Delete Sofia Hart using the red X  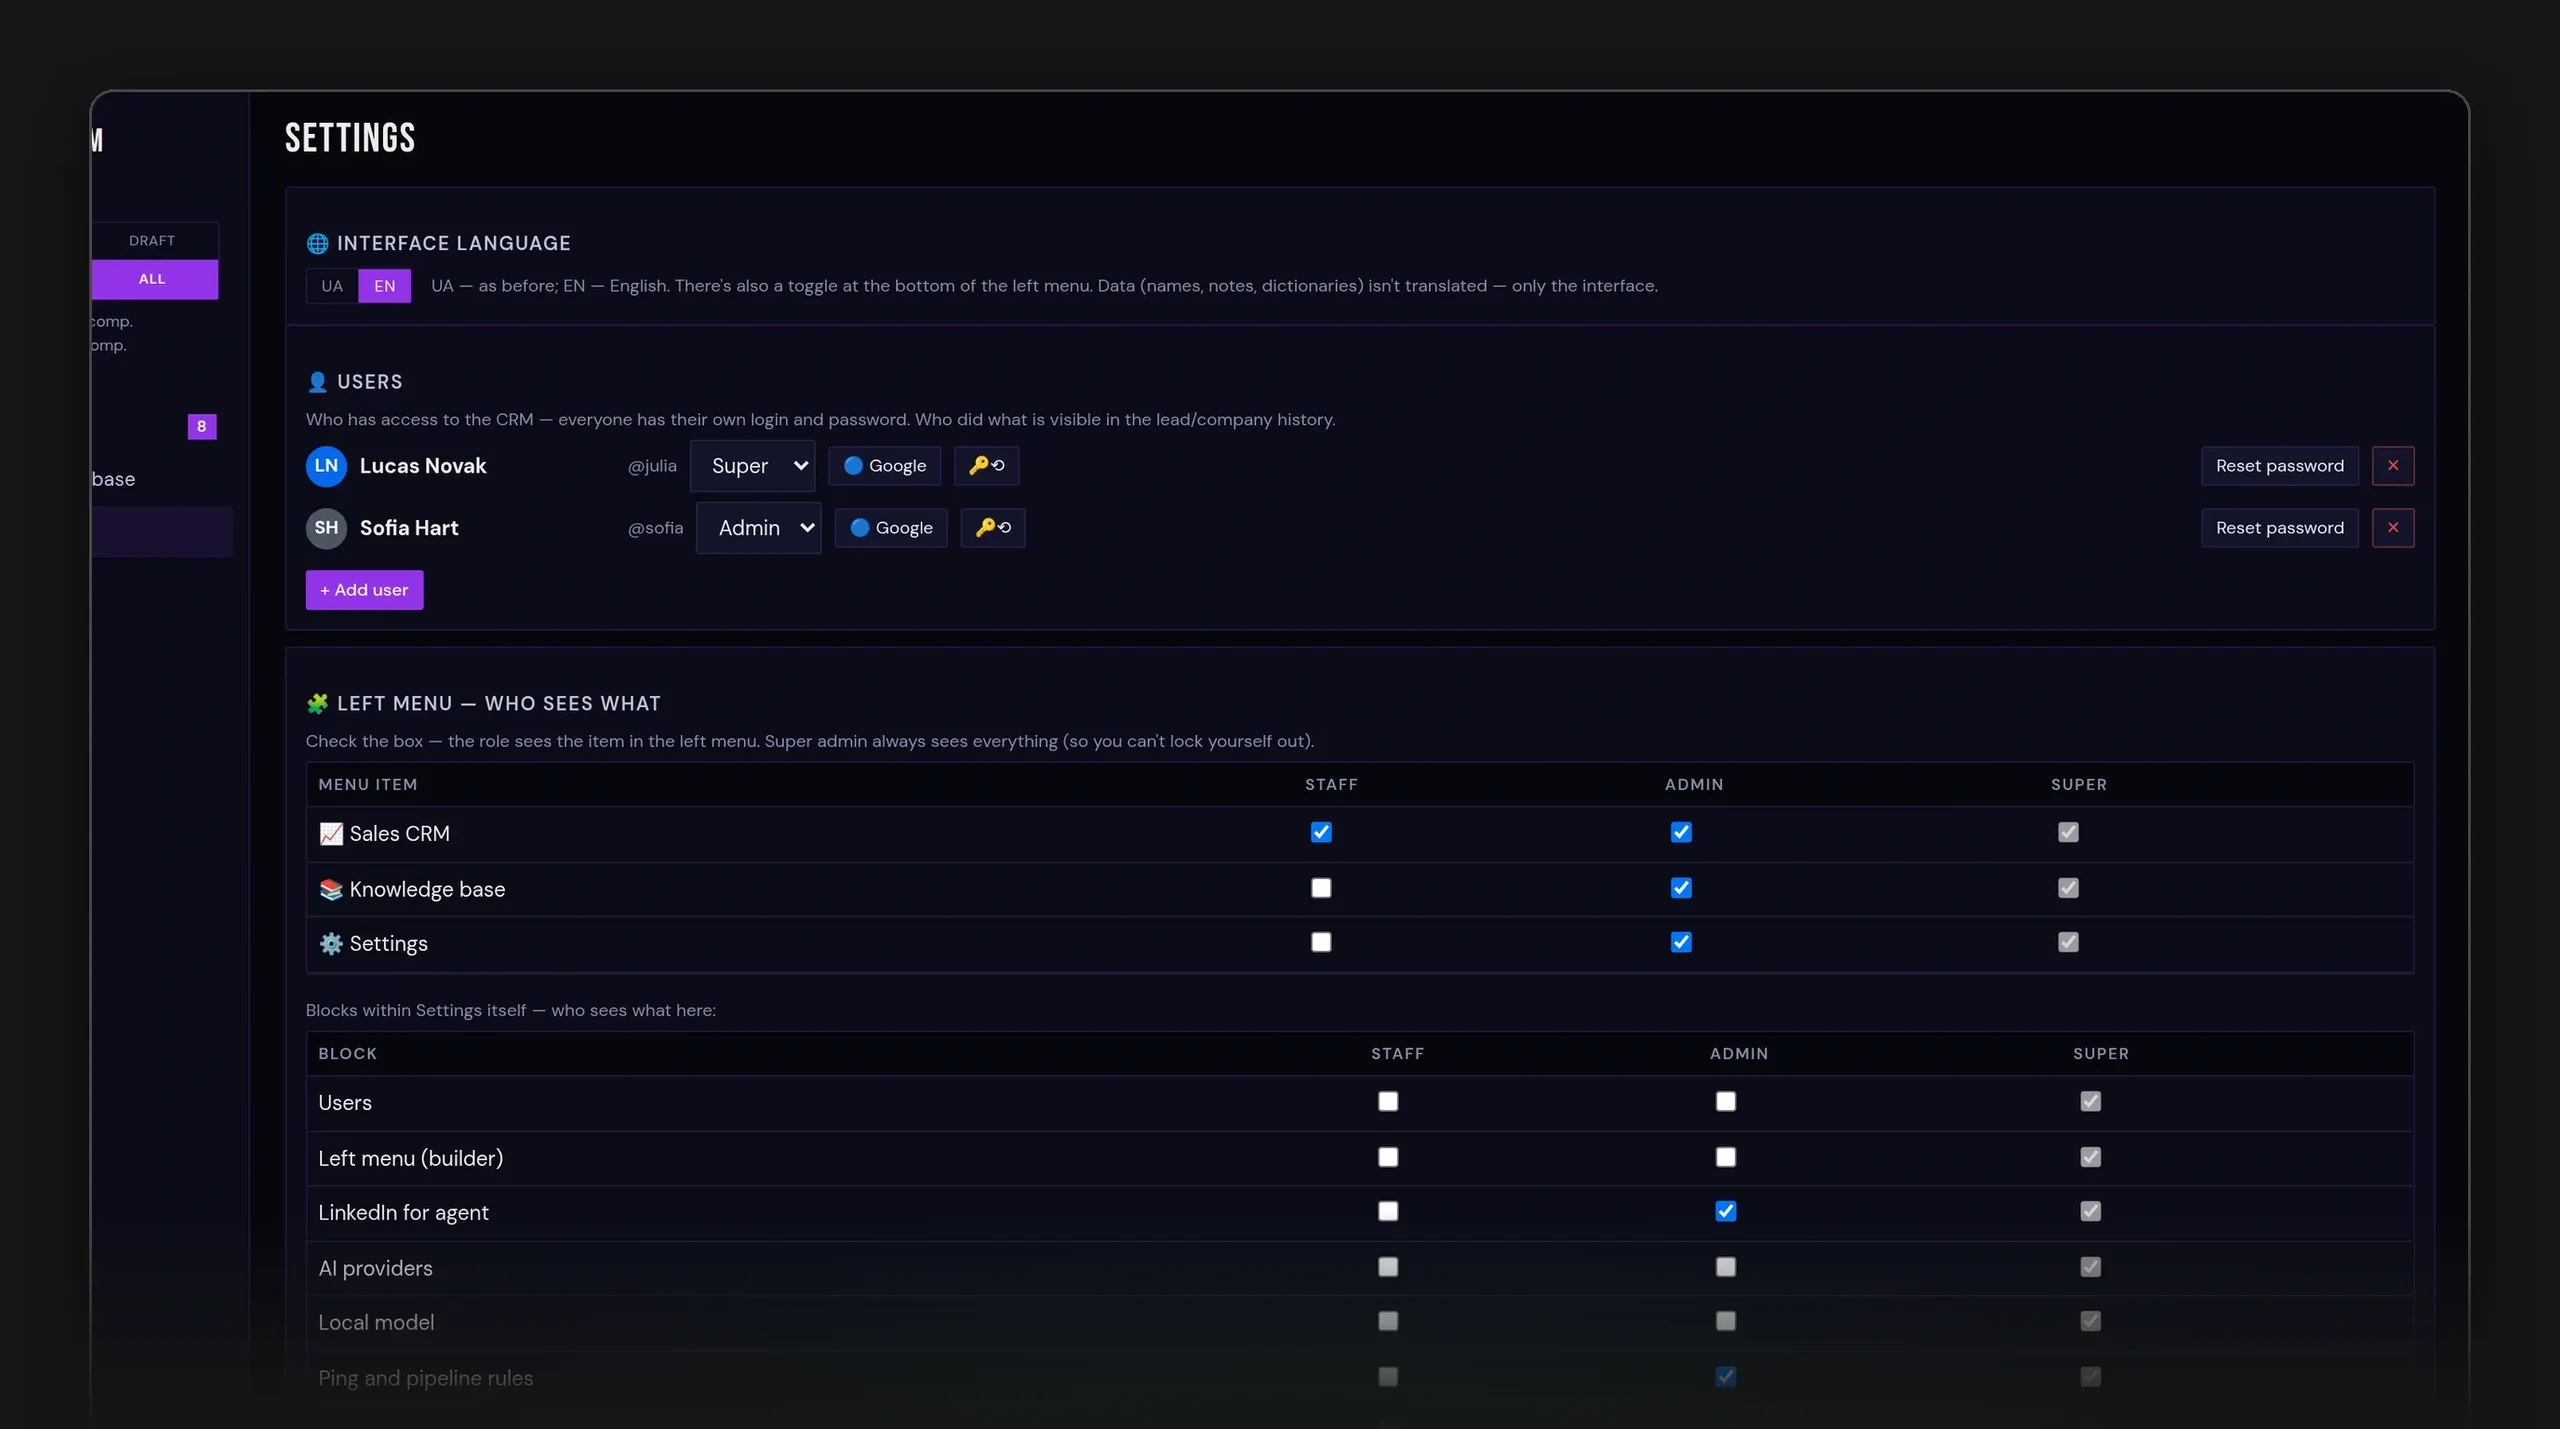[2392, 527]
